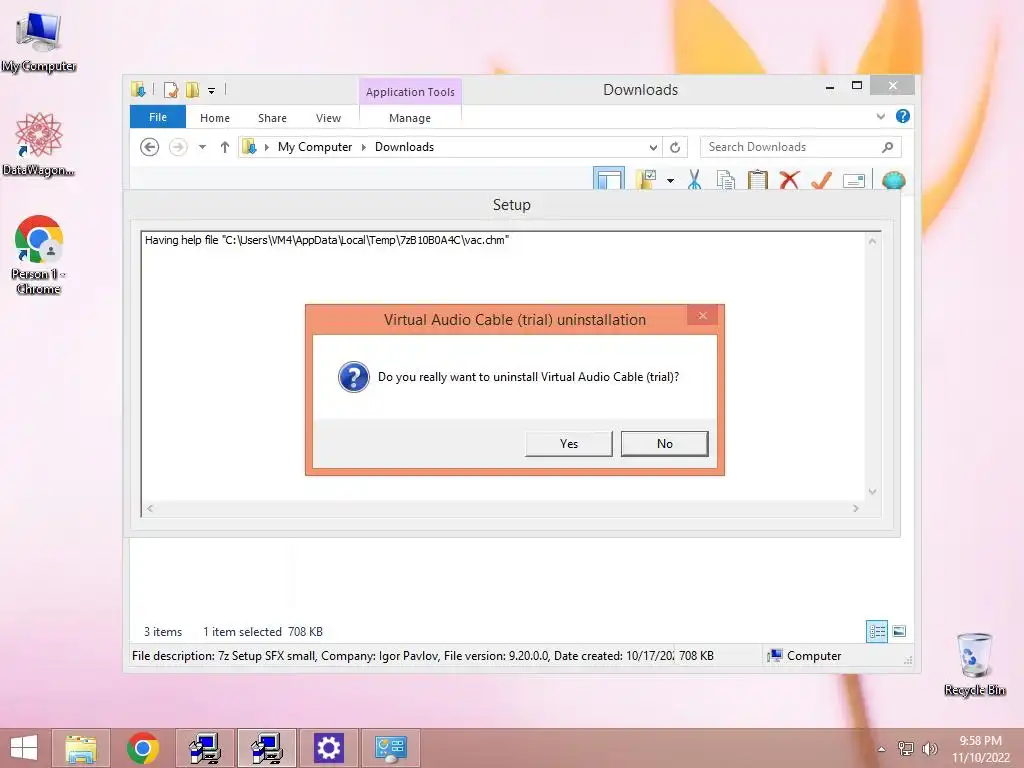Switch to the Share ribbon tab

pyautogui.click(x=272, y=118)
